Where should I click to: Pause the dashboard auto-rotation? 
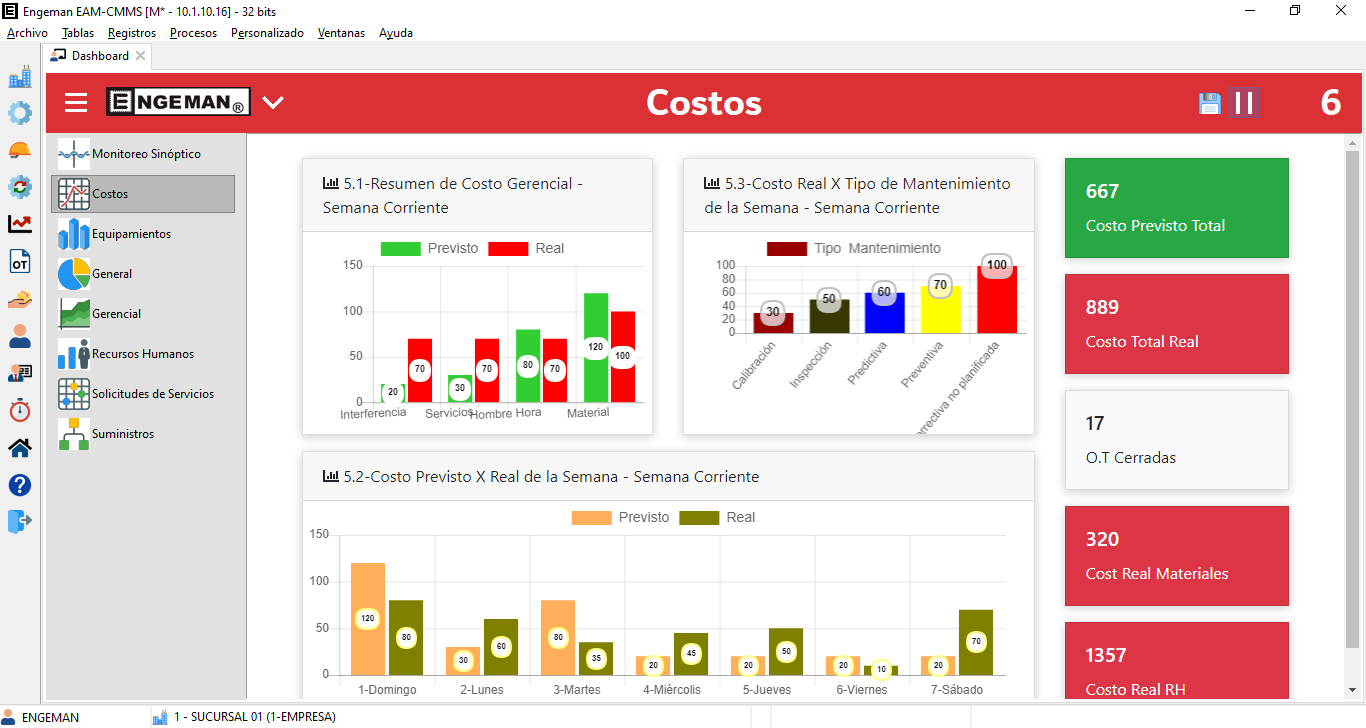pos(1244,103)
